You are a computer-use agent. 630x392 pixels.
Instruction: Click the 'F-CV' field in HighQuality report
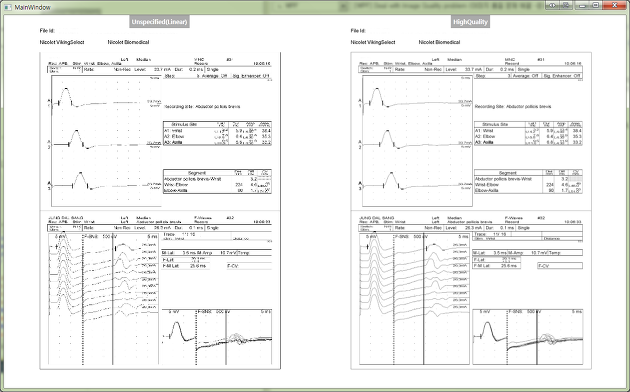click(x=560, y=266)
